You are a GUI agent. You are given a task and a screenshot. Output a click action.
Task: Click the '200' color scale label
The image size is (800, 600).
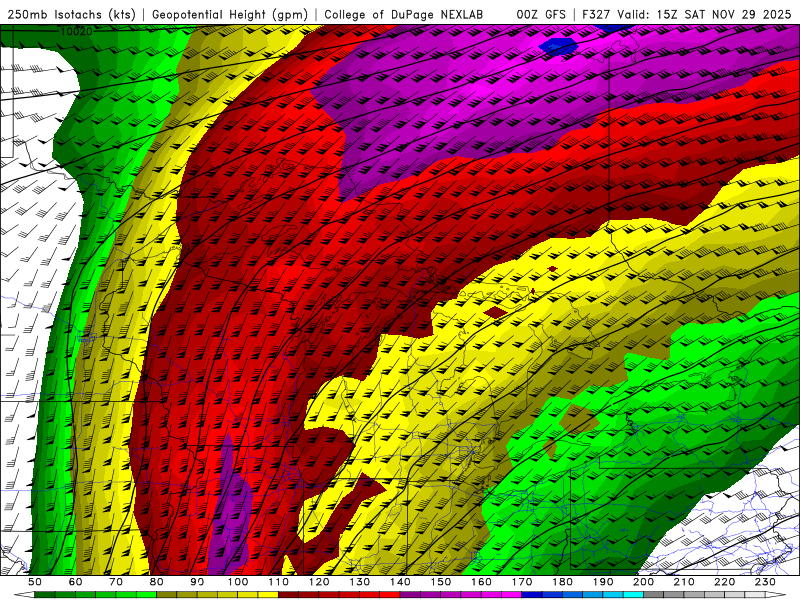pos(644,582)
